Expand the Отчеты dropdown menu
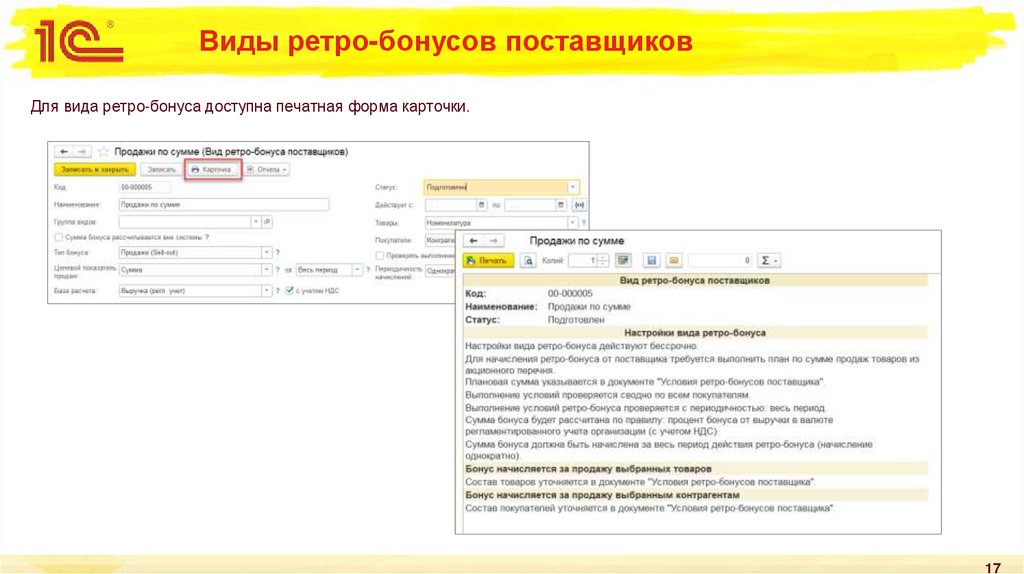The width and height of the screenshot is (1024, 574). pyautogui.click(x=267, y=170)
